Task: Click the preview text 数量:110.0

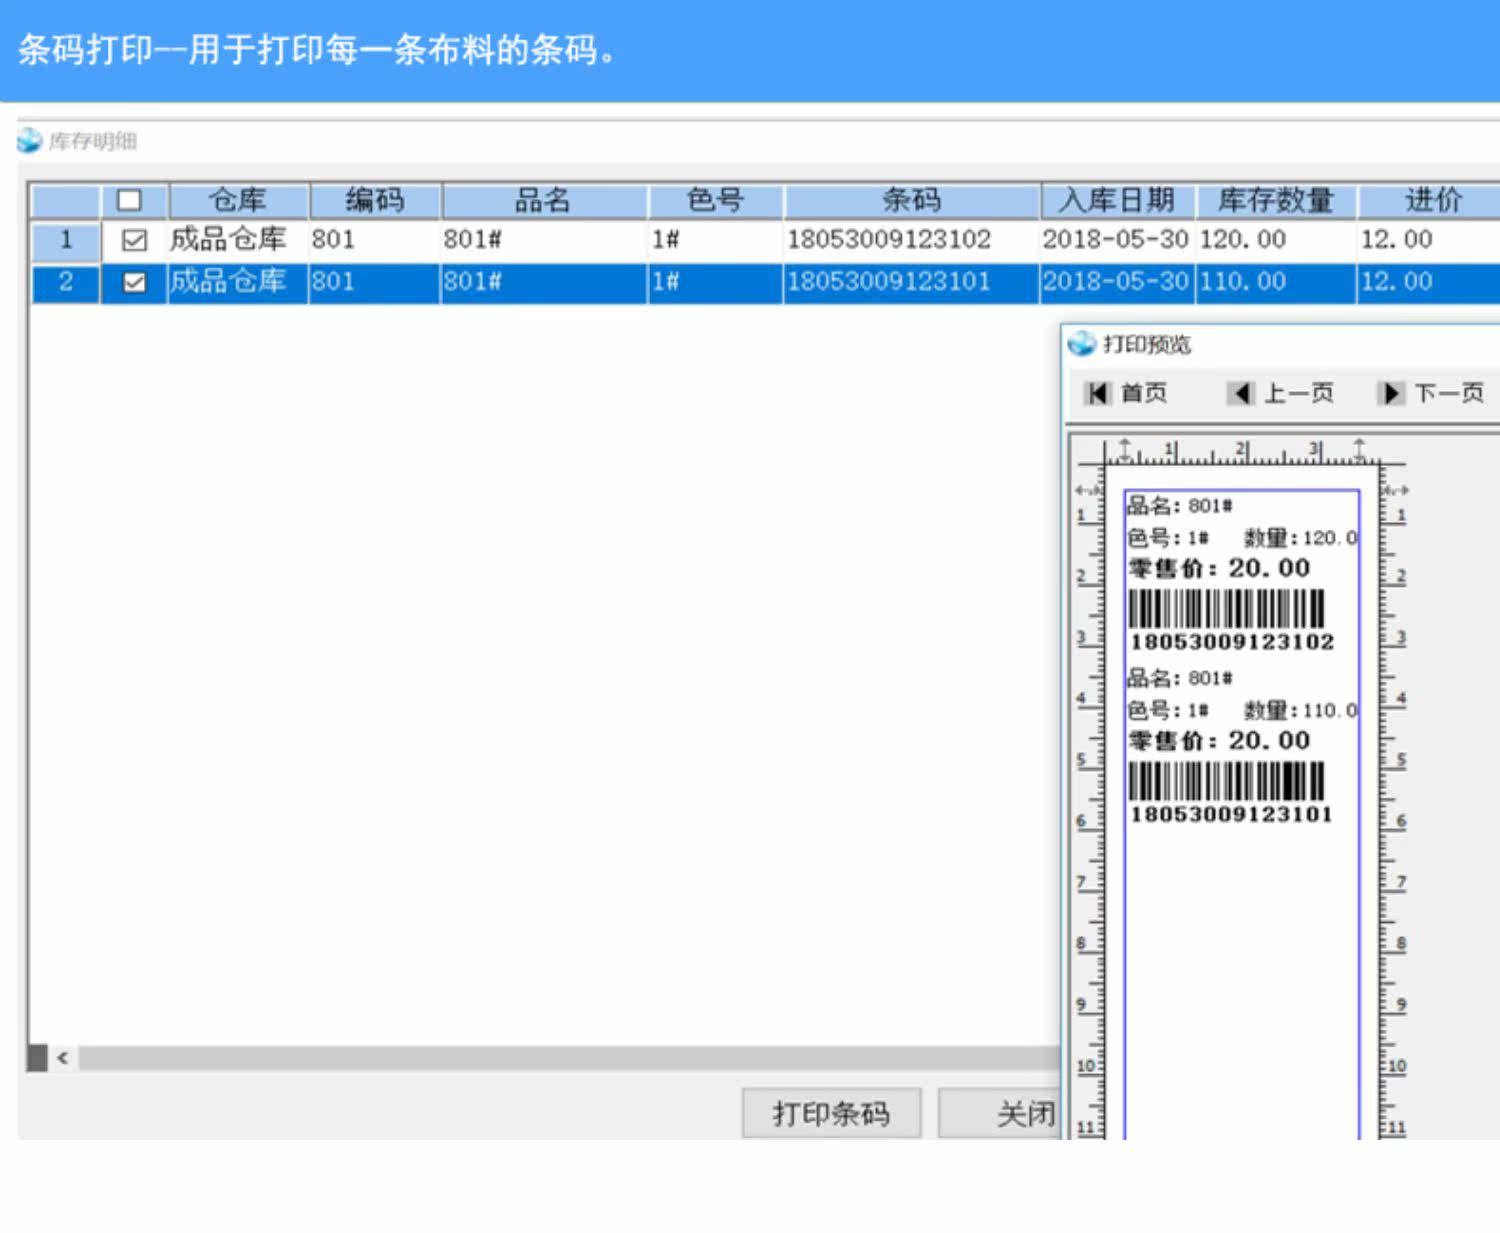Action: 1300,711
